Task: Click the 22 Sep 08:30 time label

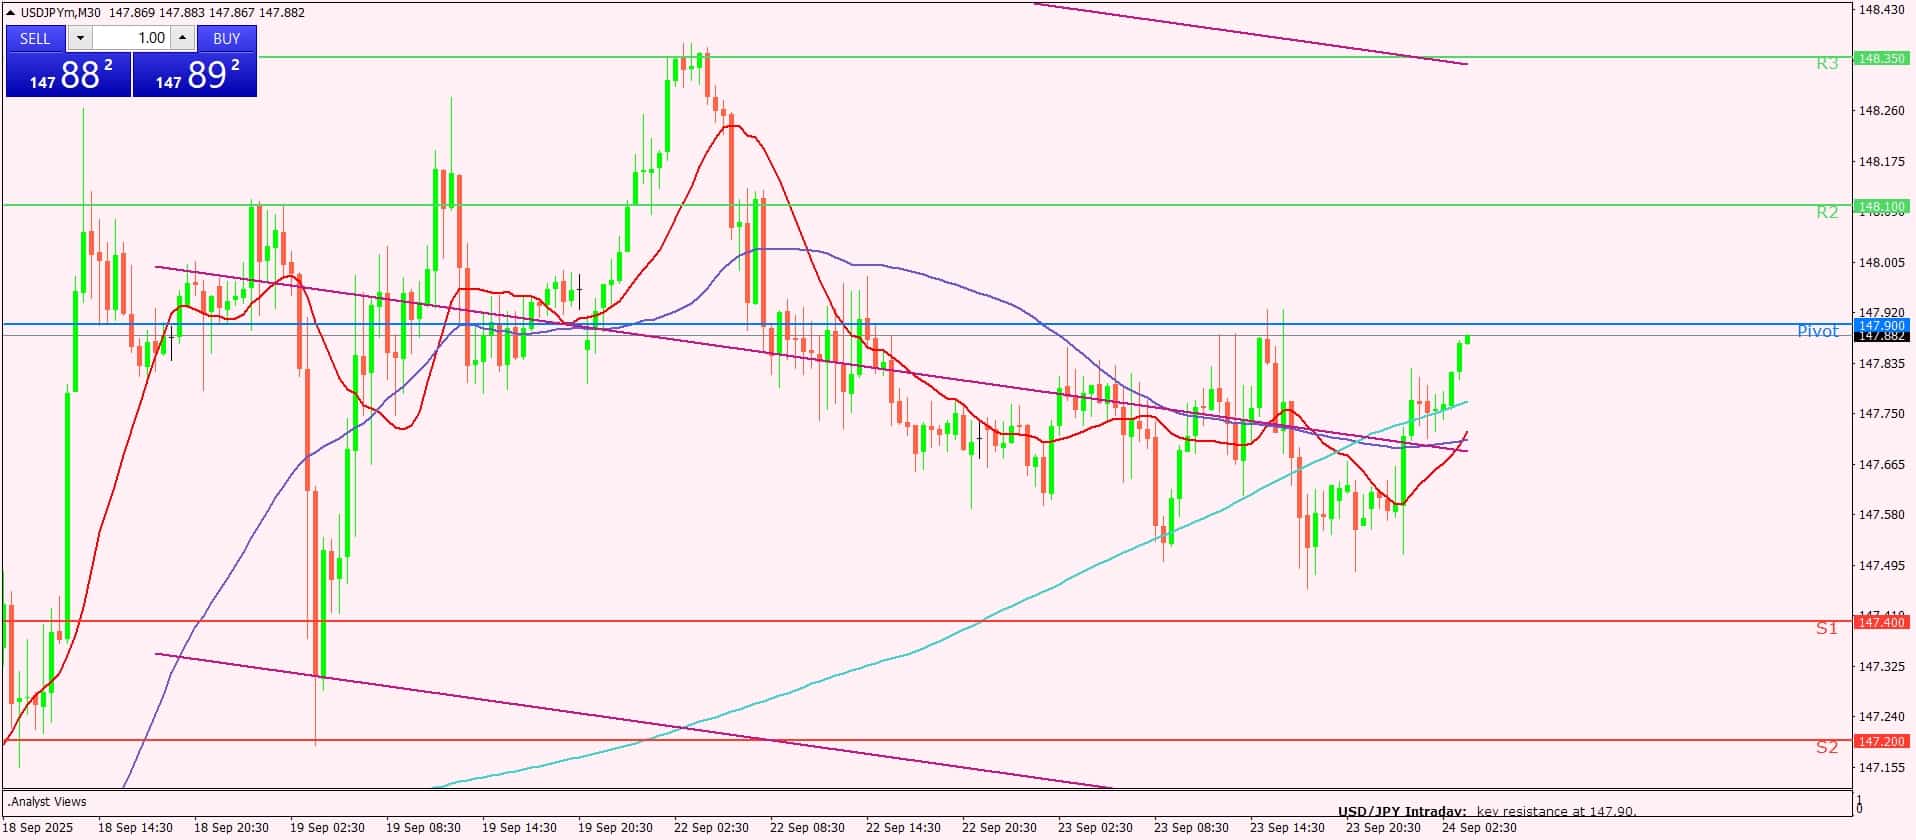Action: pos(807,828)
